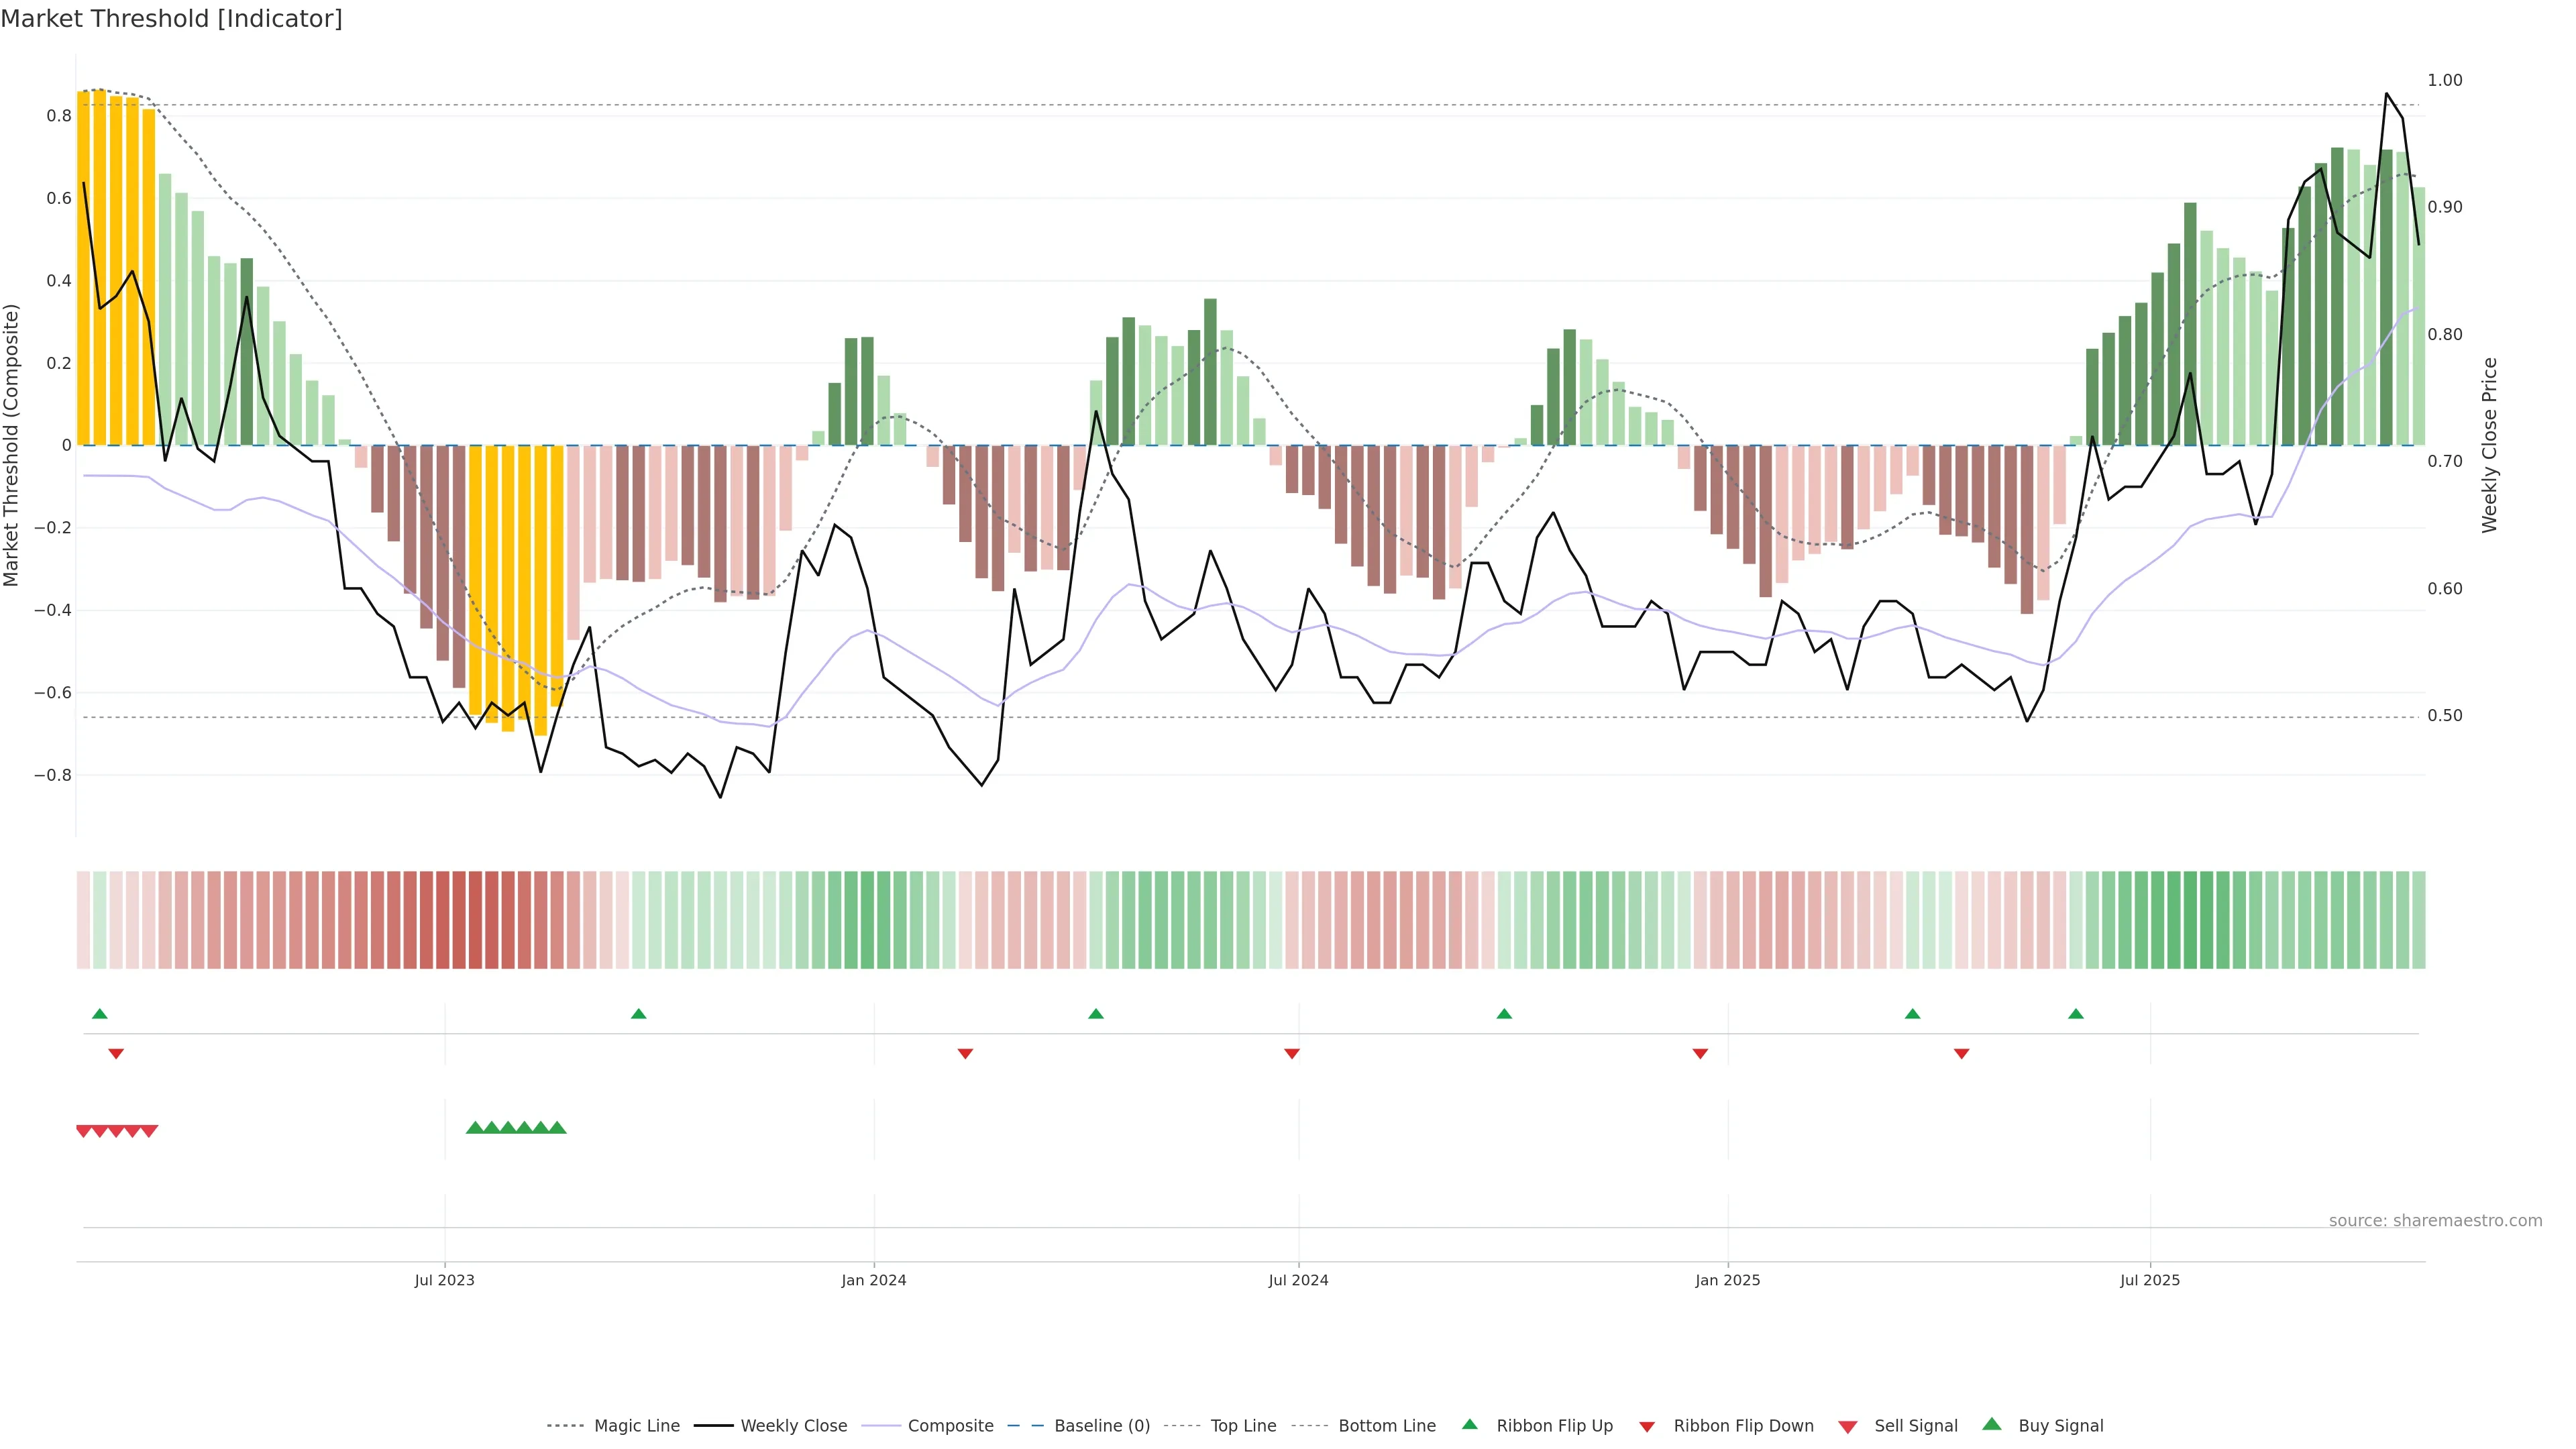Click the Jan 2024 x-axis label
The height and width of the screenshot is (1449, 2576).
(873, 1280)
